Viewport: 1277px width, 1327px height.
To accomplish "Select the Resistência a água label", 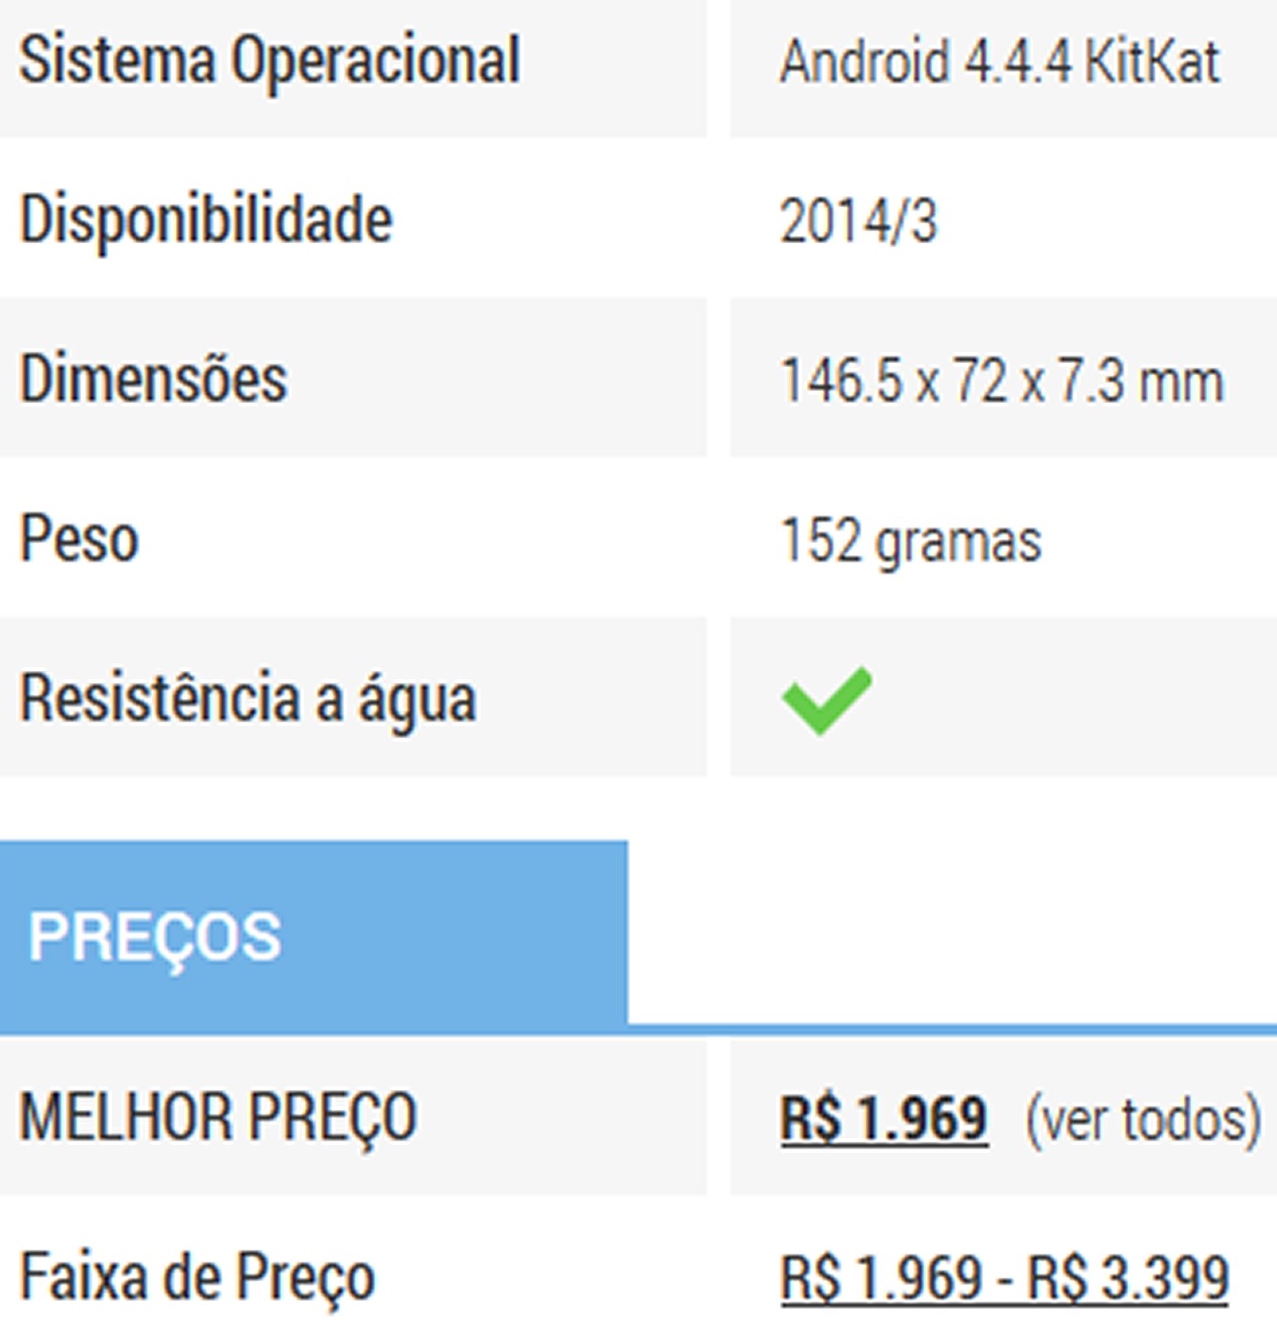I will pyautogui.click(x=248, y=698).
